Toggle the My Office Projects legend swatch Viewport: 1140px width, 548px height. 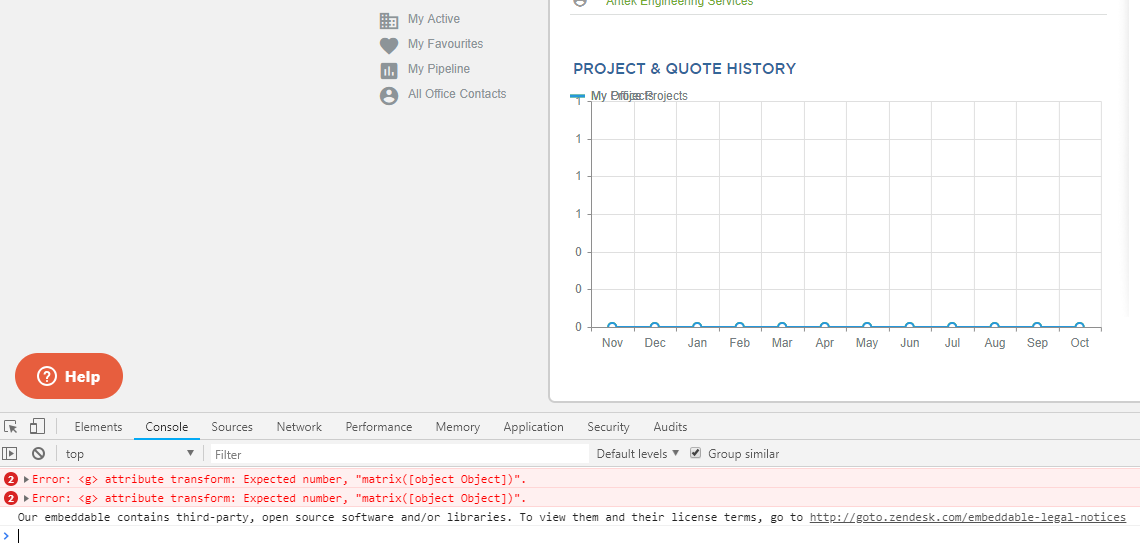(577, 96)
